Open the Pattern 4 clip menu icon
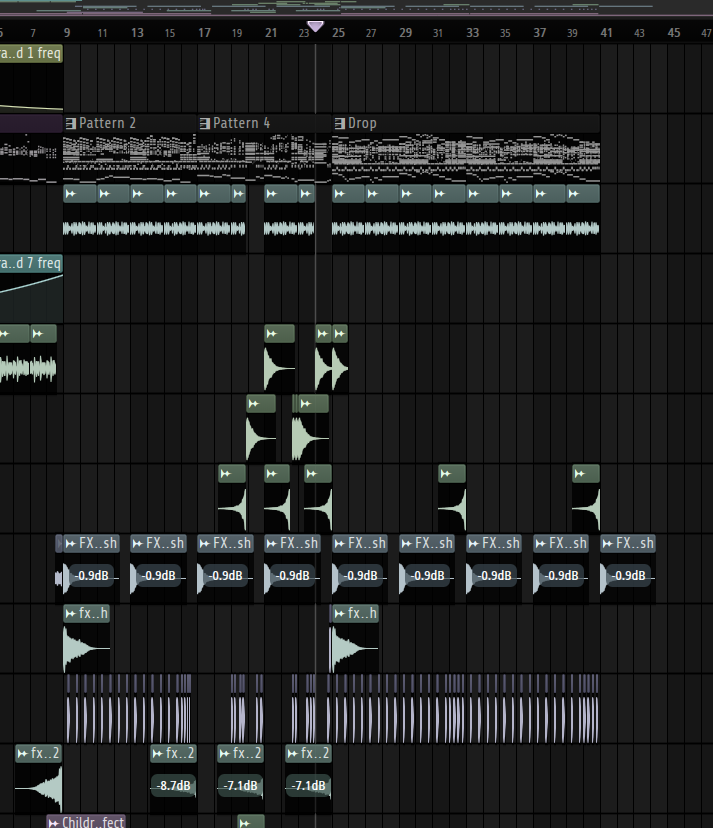The width and height of the screenshot is (713, 828). point(205,124)
